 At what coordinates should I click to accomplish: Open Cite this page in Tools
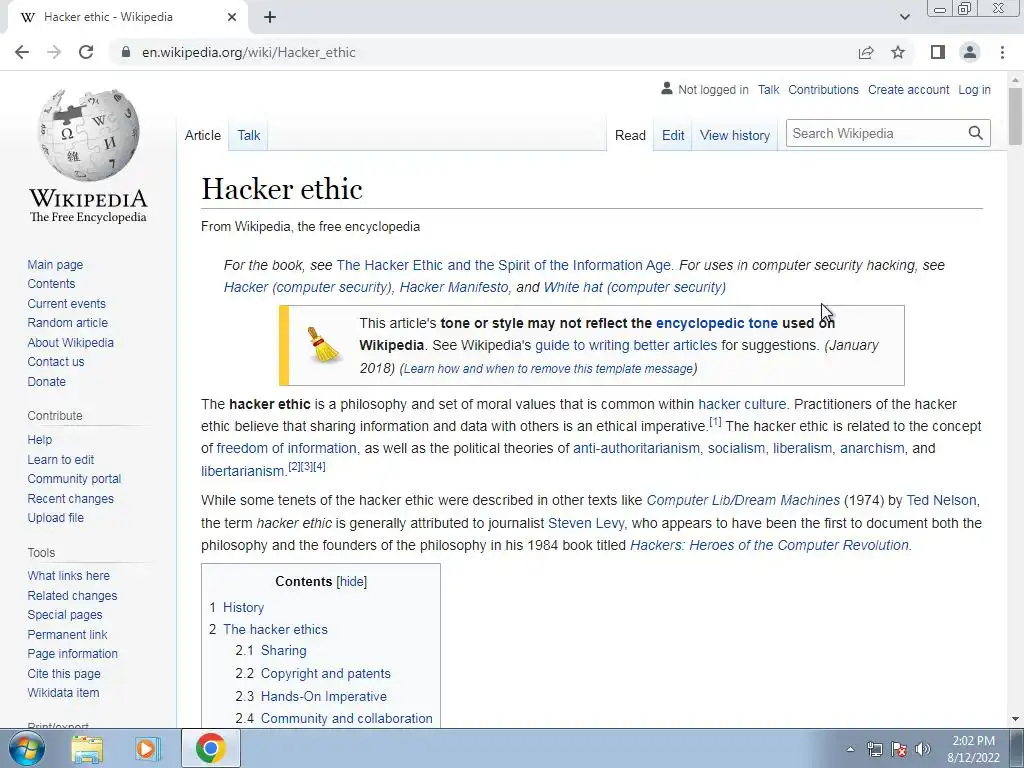63,673
